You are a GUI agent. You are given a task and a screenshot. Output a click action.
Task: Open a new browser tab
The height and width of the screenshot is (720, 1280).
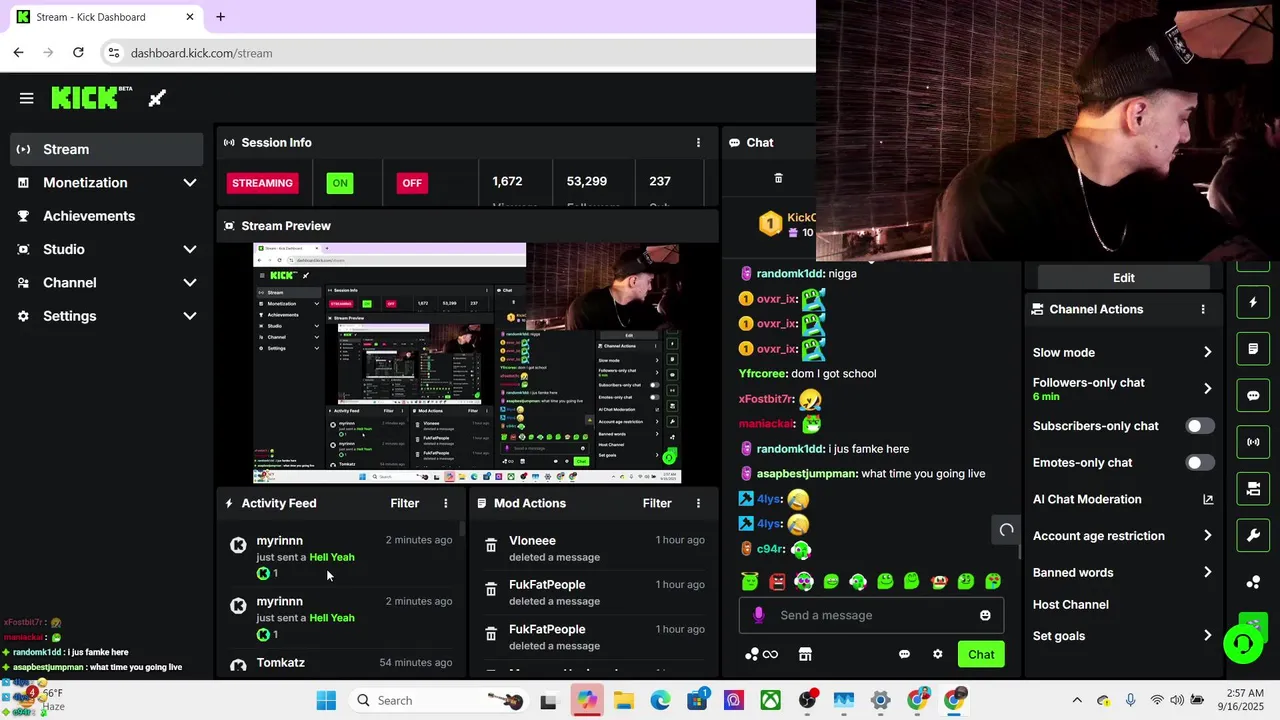[x=220, y=17]
